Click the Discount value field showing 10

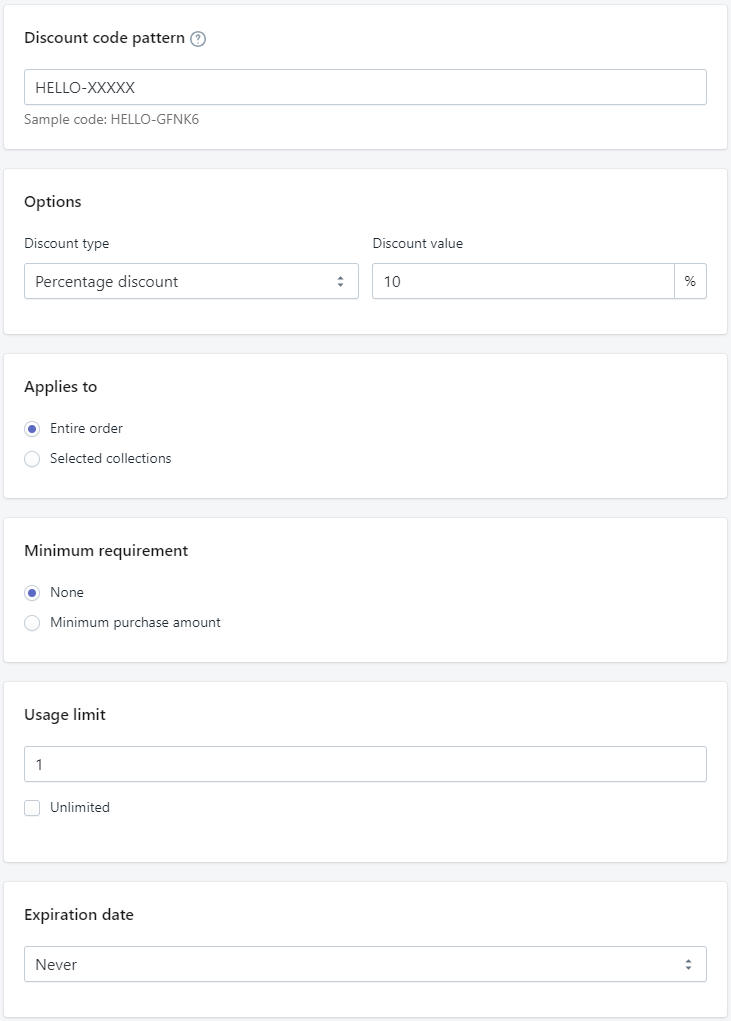520,281
